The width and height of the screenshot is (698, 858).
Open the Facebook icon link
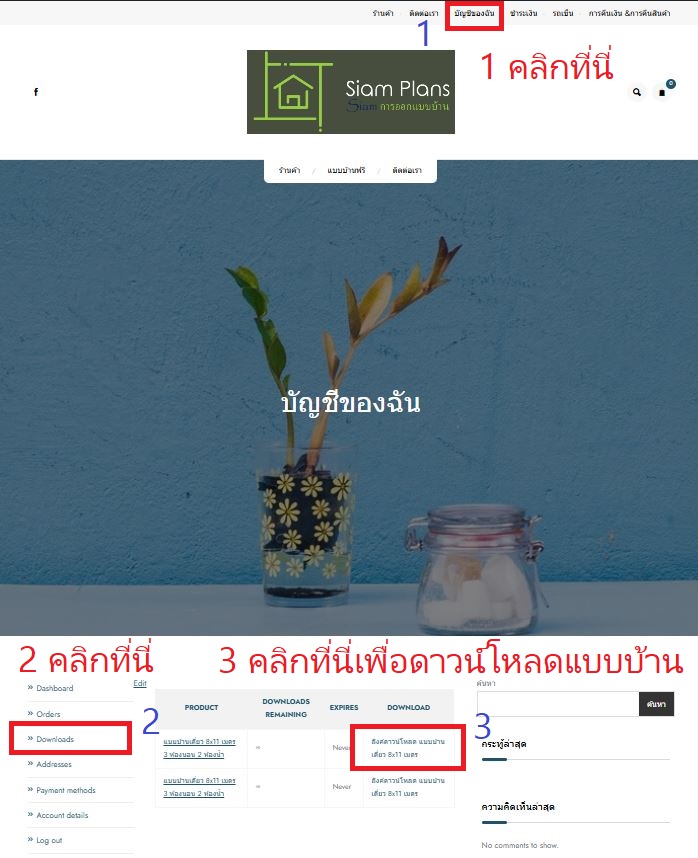[x=36, y=92]
